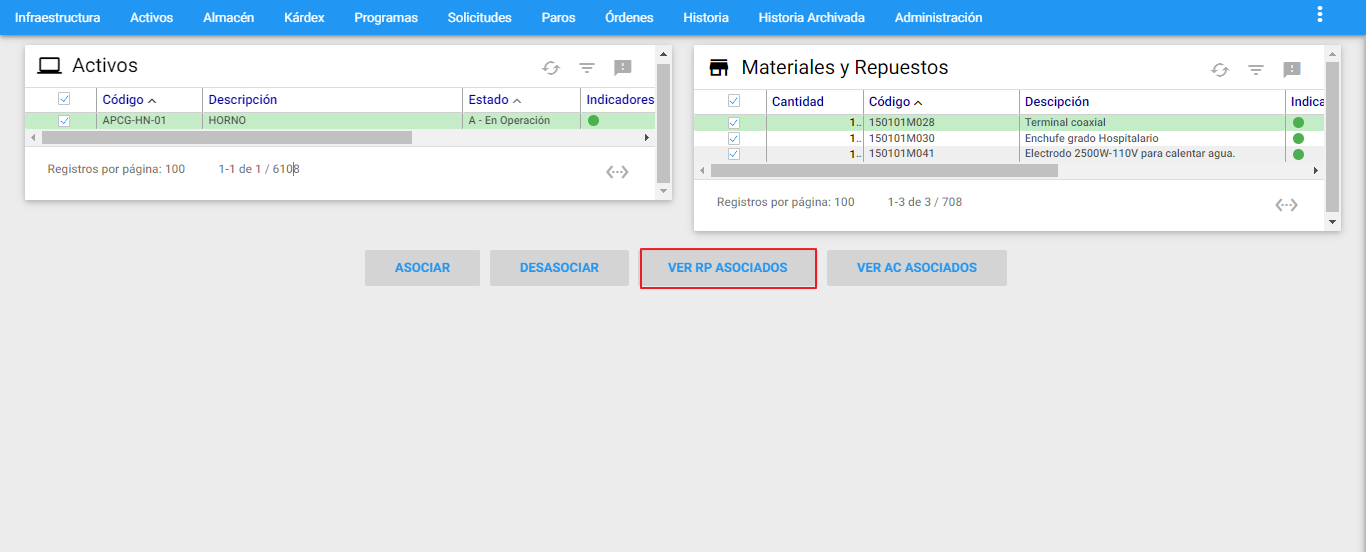
Task: Open the Administración menu
Action: [938, 18]
